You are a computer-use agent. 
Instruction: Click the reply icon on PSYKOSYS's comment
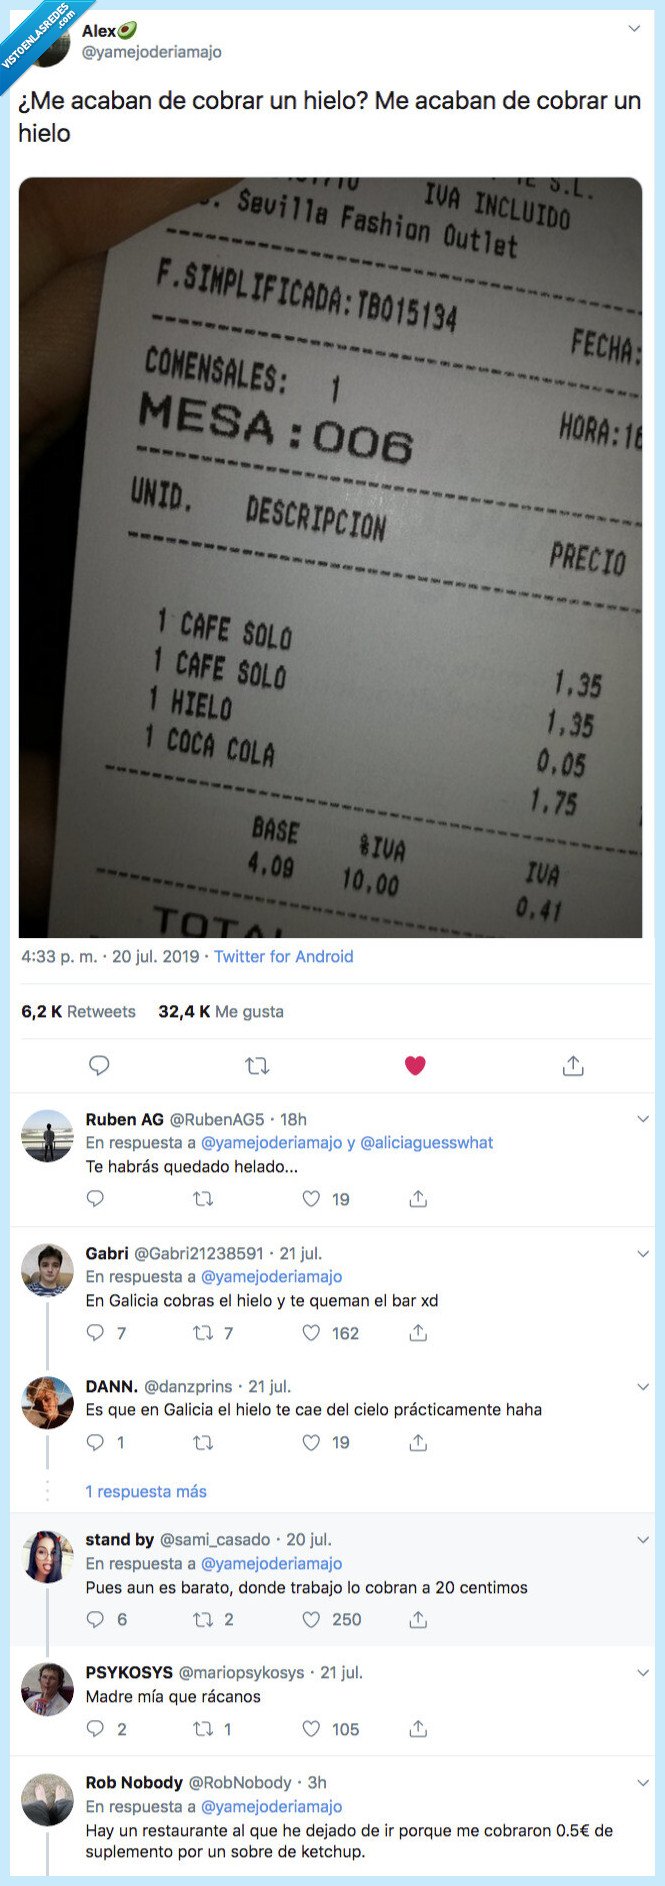click(x=95, y=1729)
